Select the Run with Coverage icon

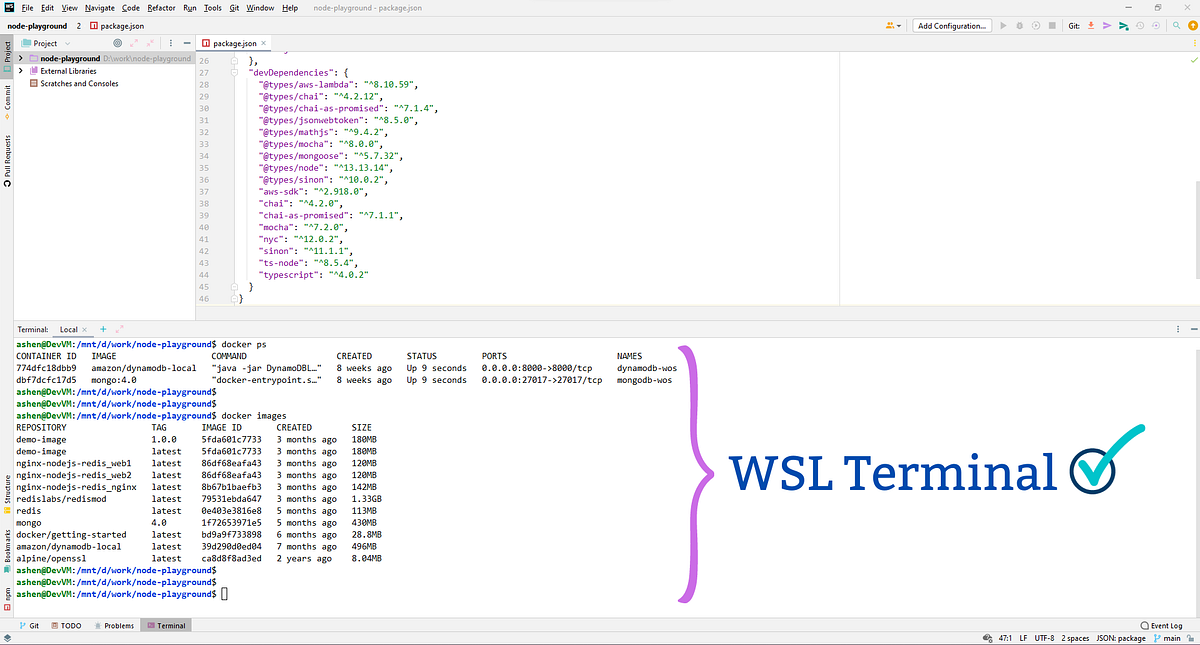1036,26
